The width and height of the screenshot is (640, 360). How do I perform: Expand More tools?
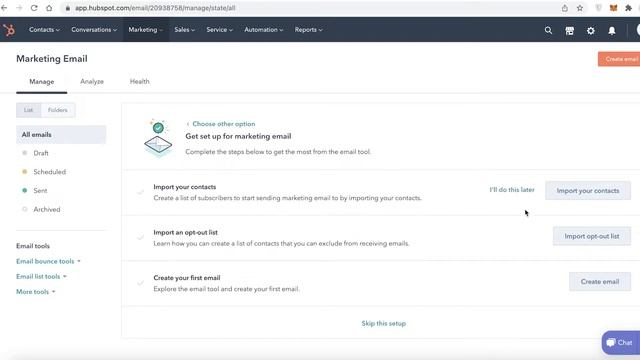[x=36, y=291]
